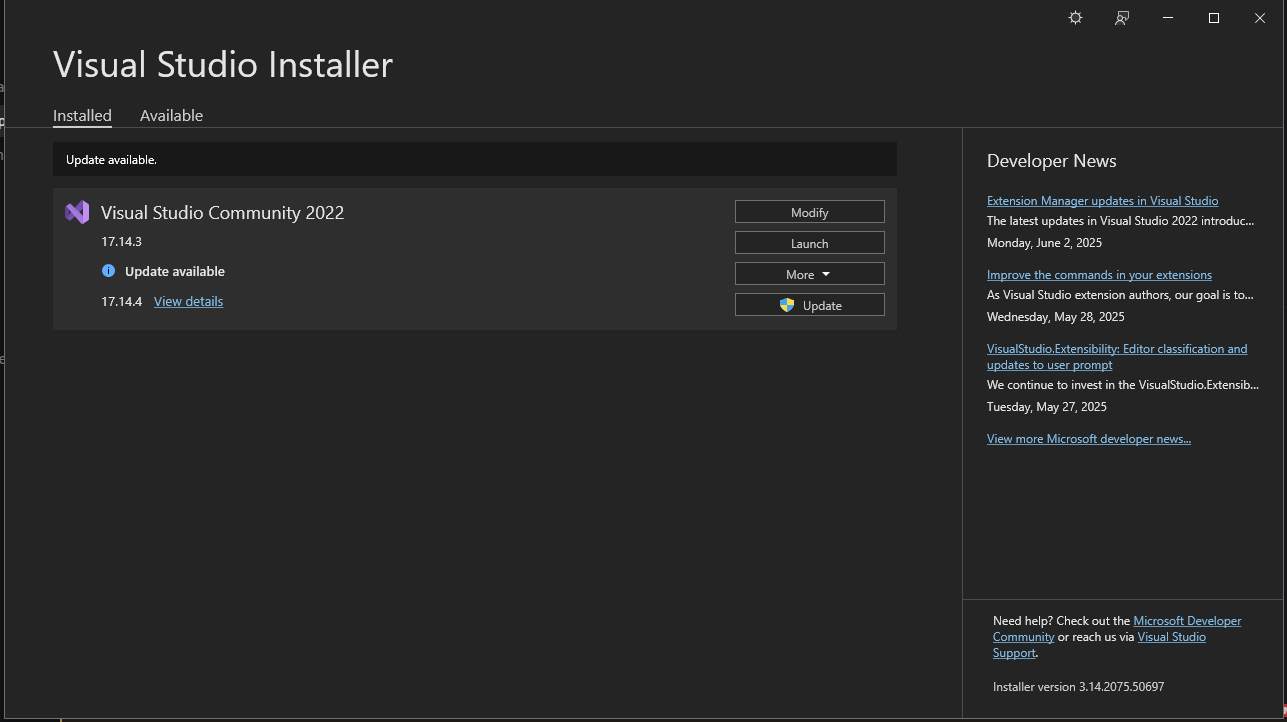Click the shield icon on Update
This screenshot has width=1287, height=722.
click(x=787, y=305)
